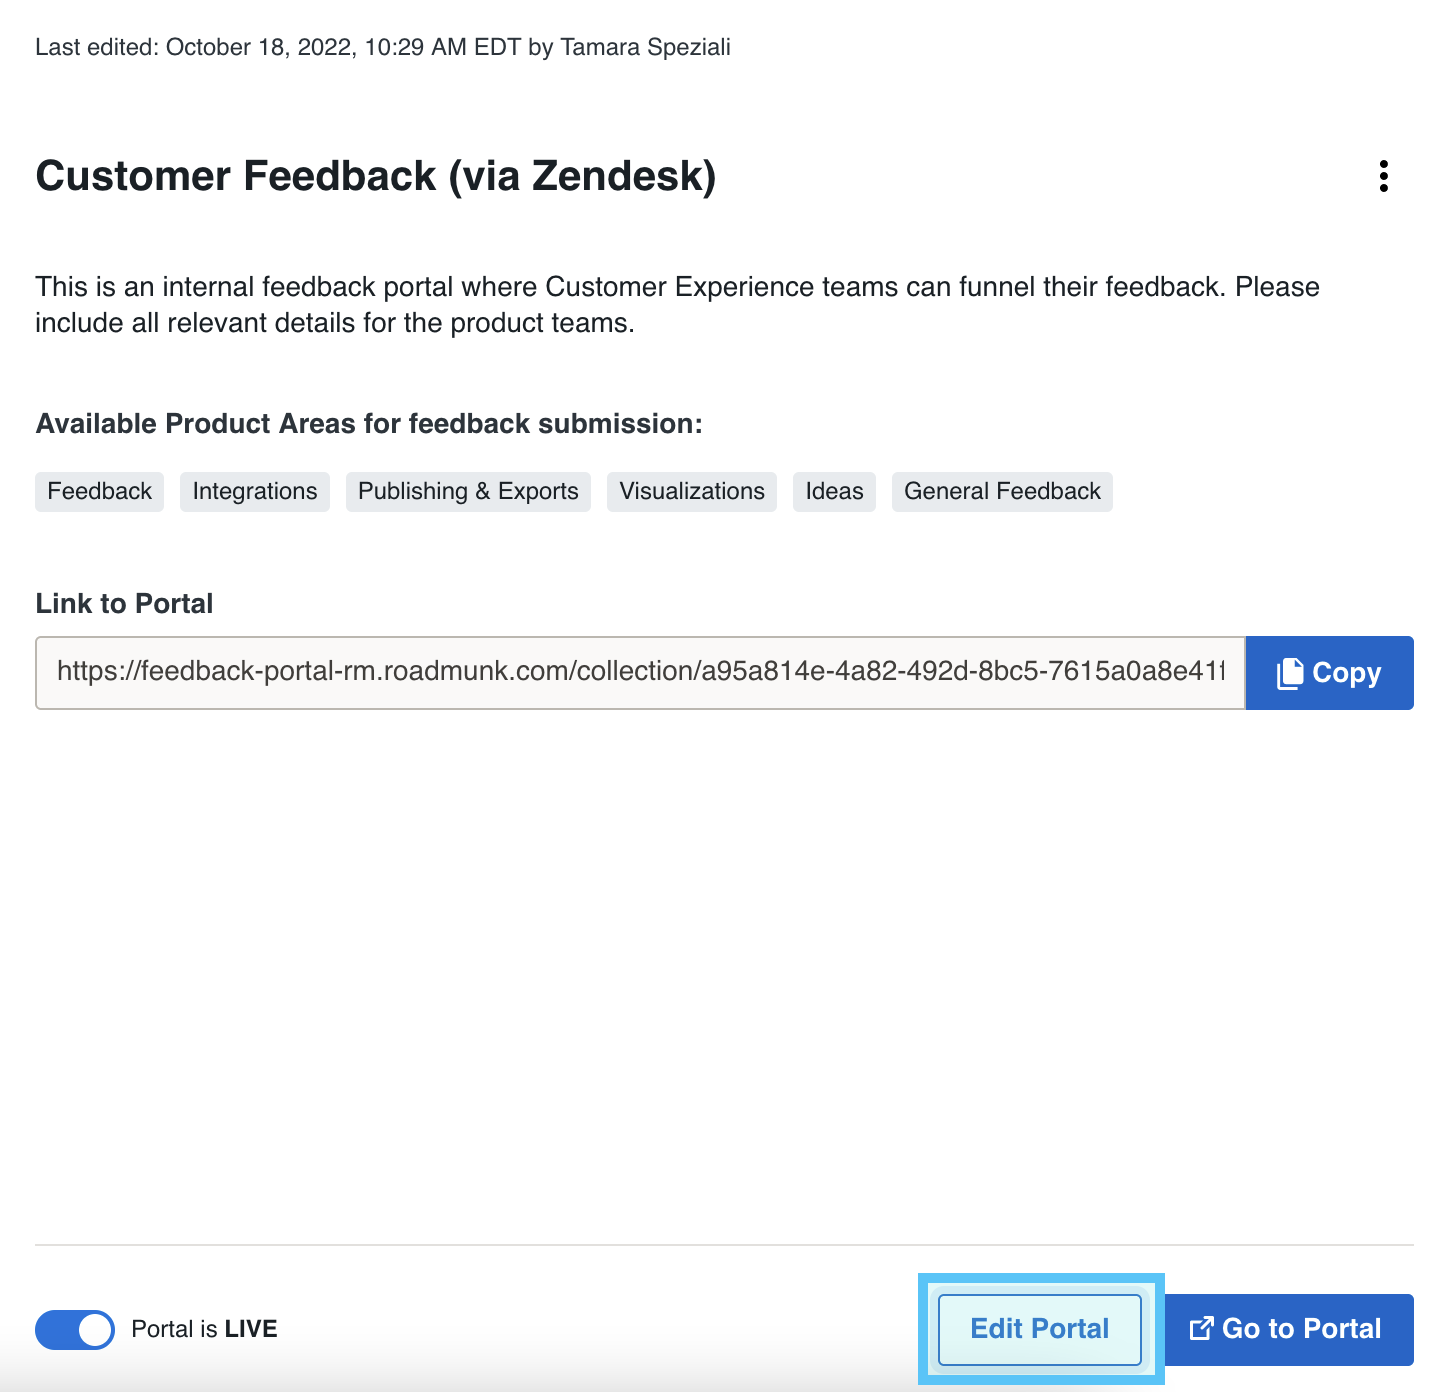Click the Publishing & Exports tag
This screenshot has height=1392, width=1434.
point(468,492)
